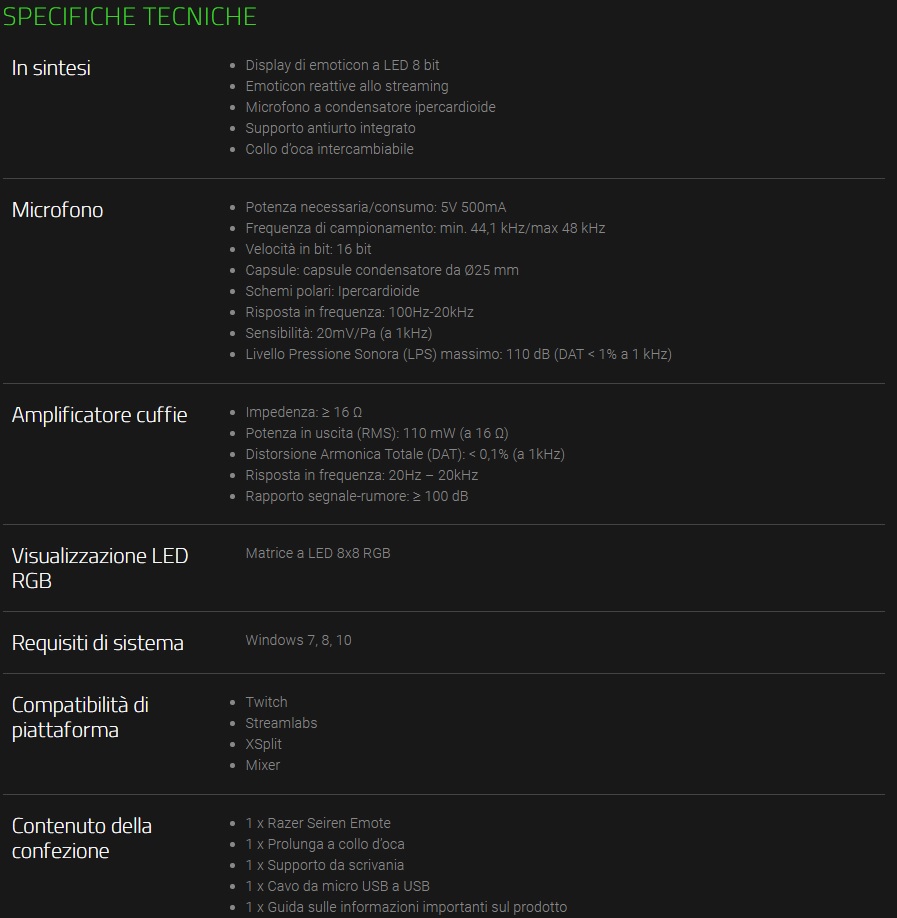This screenshot has width=897, height=918.
Task: Click "Display di emoticon a LED 8 bit"
Action: click(x=342, y=65)
